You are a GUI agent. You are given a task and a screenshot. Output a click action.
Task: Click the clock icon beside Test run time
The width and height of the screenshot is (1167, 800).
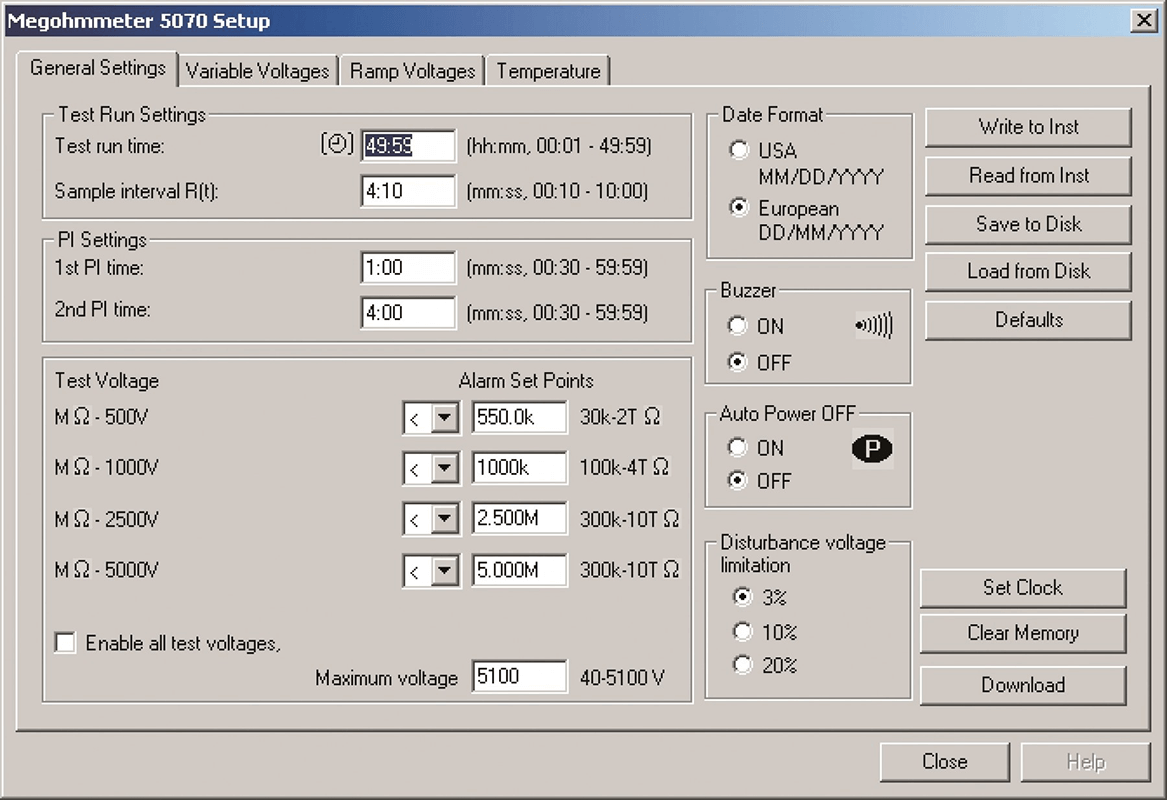click(337, 145)
